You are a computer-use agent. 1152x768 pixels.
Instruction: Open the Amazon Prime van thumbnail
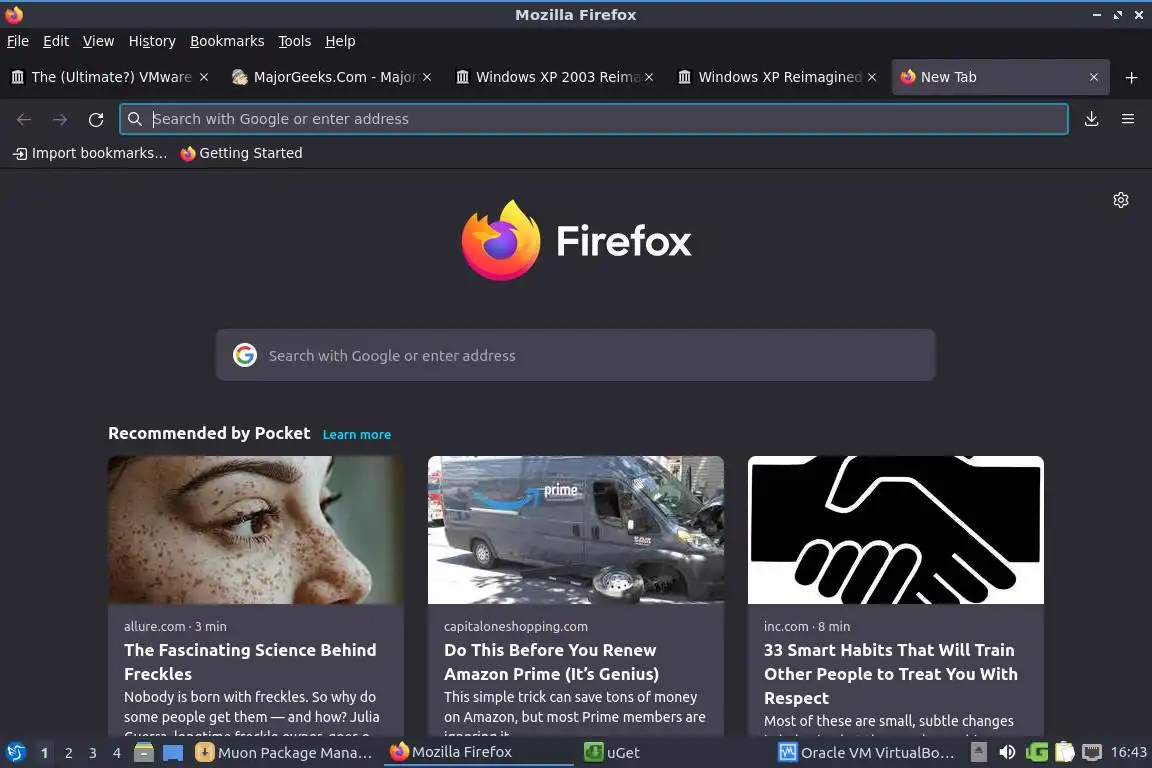pyautogui.click(x=576, y=530)
